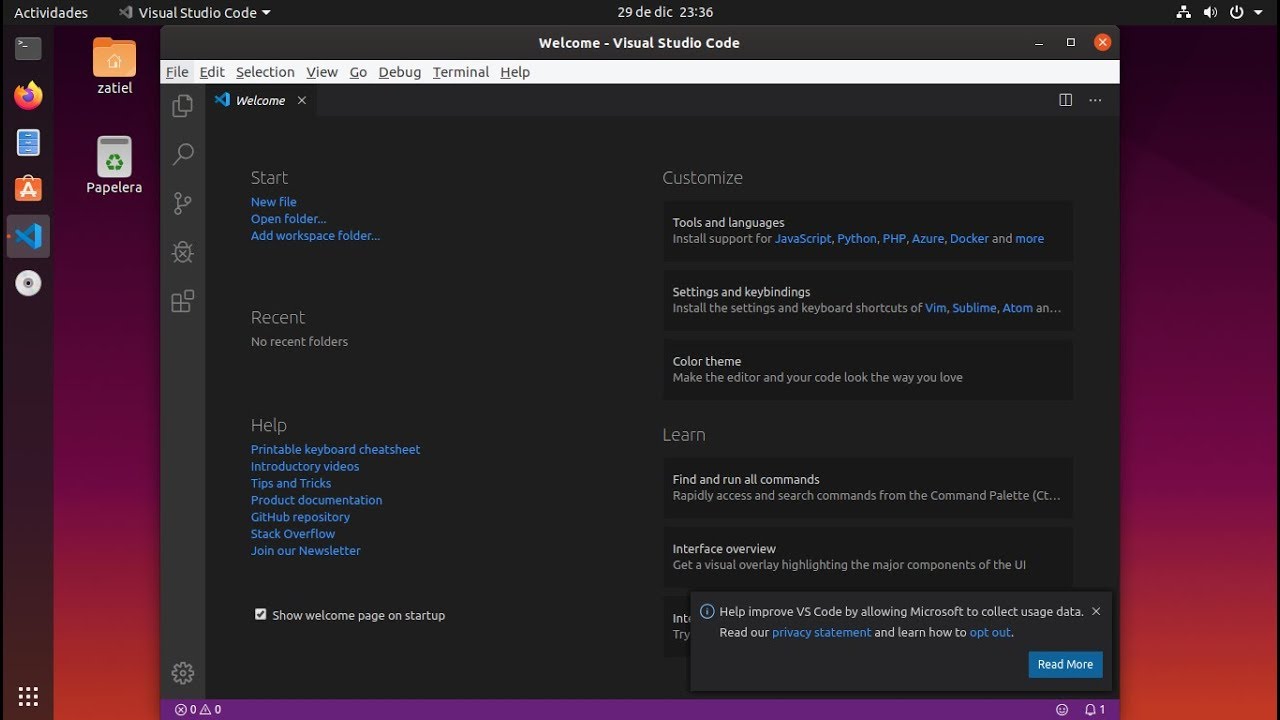The height and width of the screenshot is (720, 1280).
Task: Open Ubuntu Software from the dock
Action: 28,189
